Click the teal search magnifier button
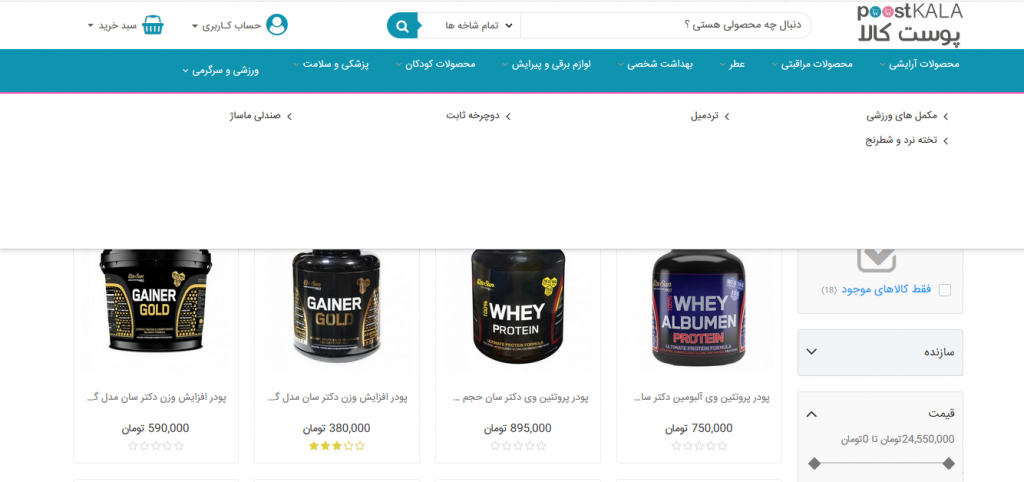1024x482 pixels. click(402, 25)
